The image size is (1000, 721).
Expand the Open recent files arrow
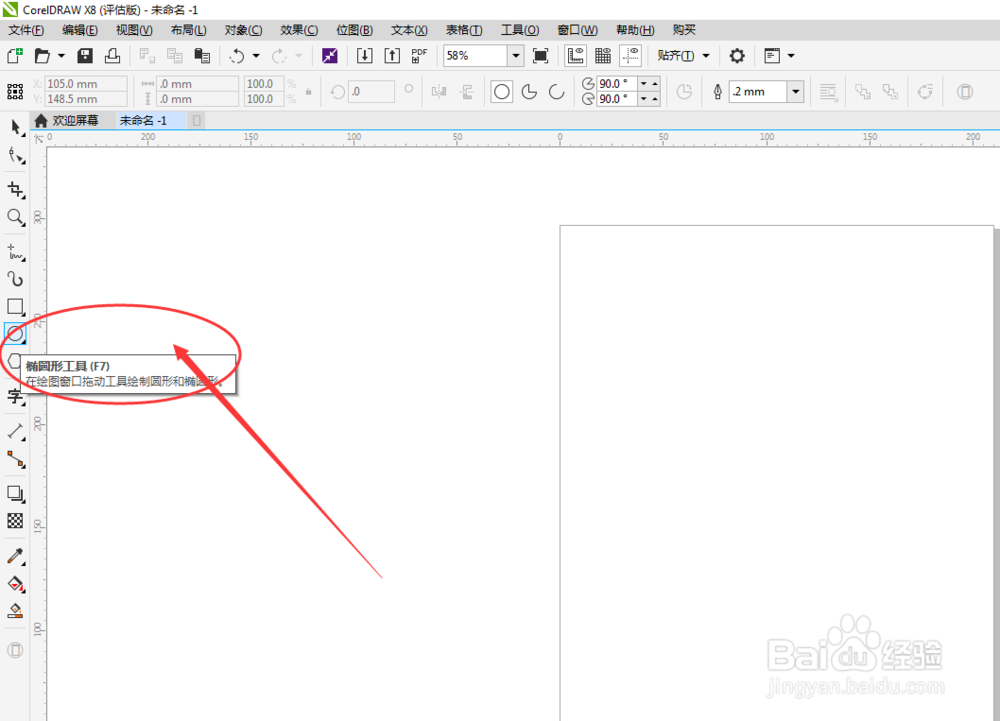pos(61,56)
